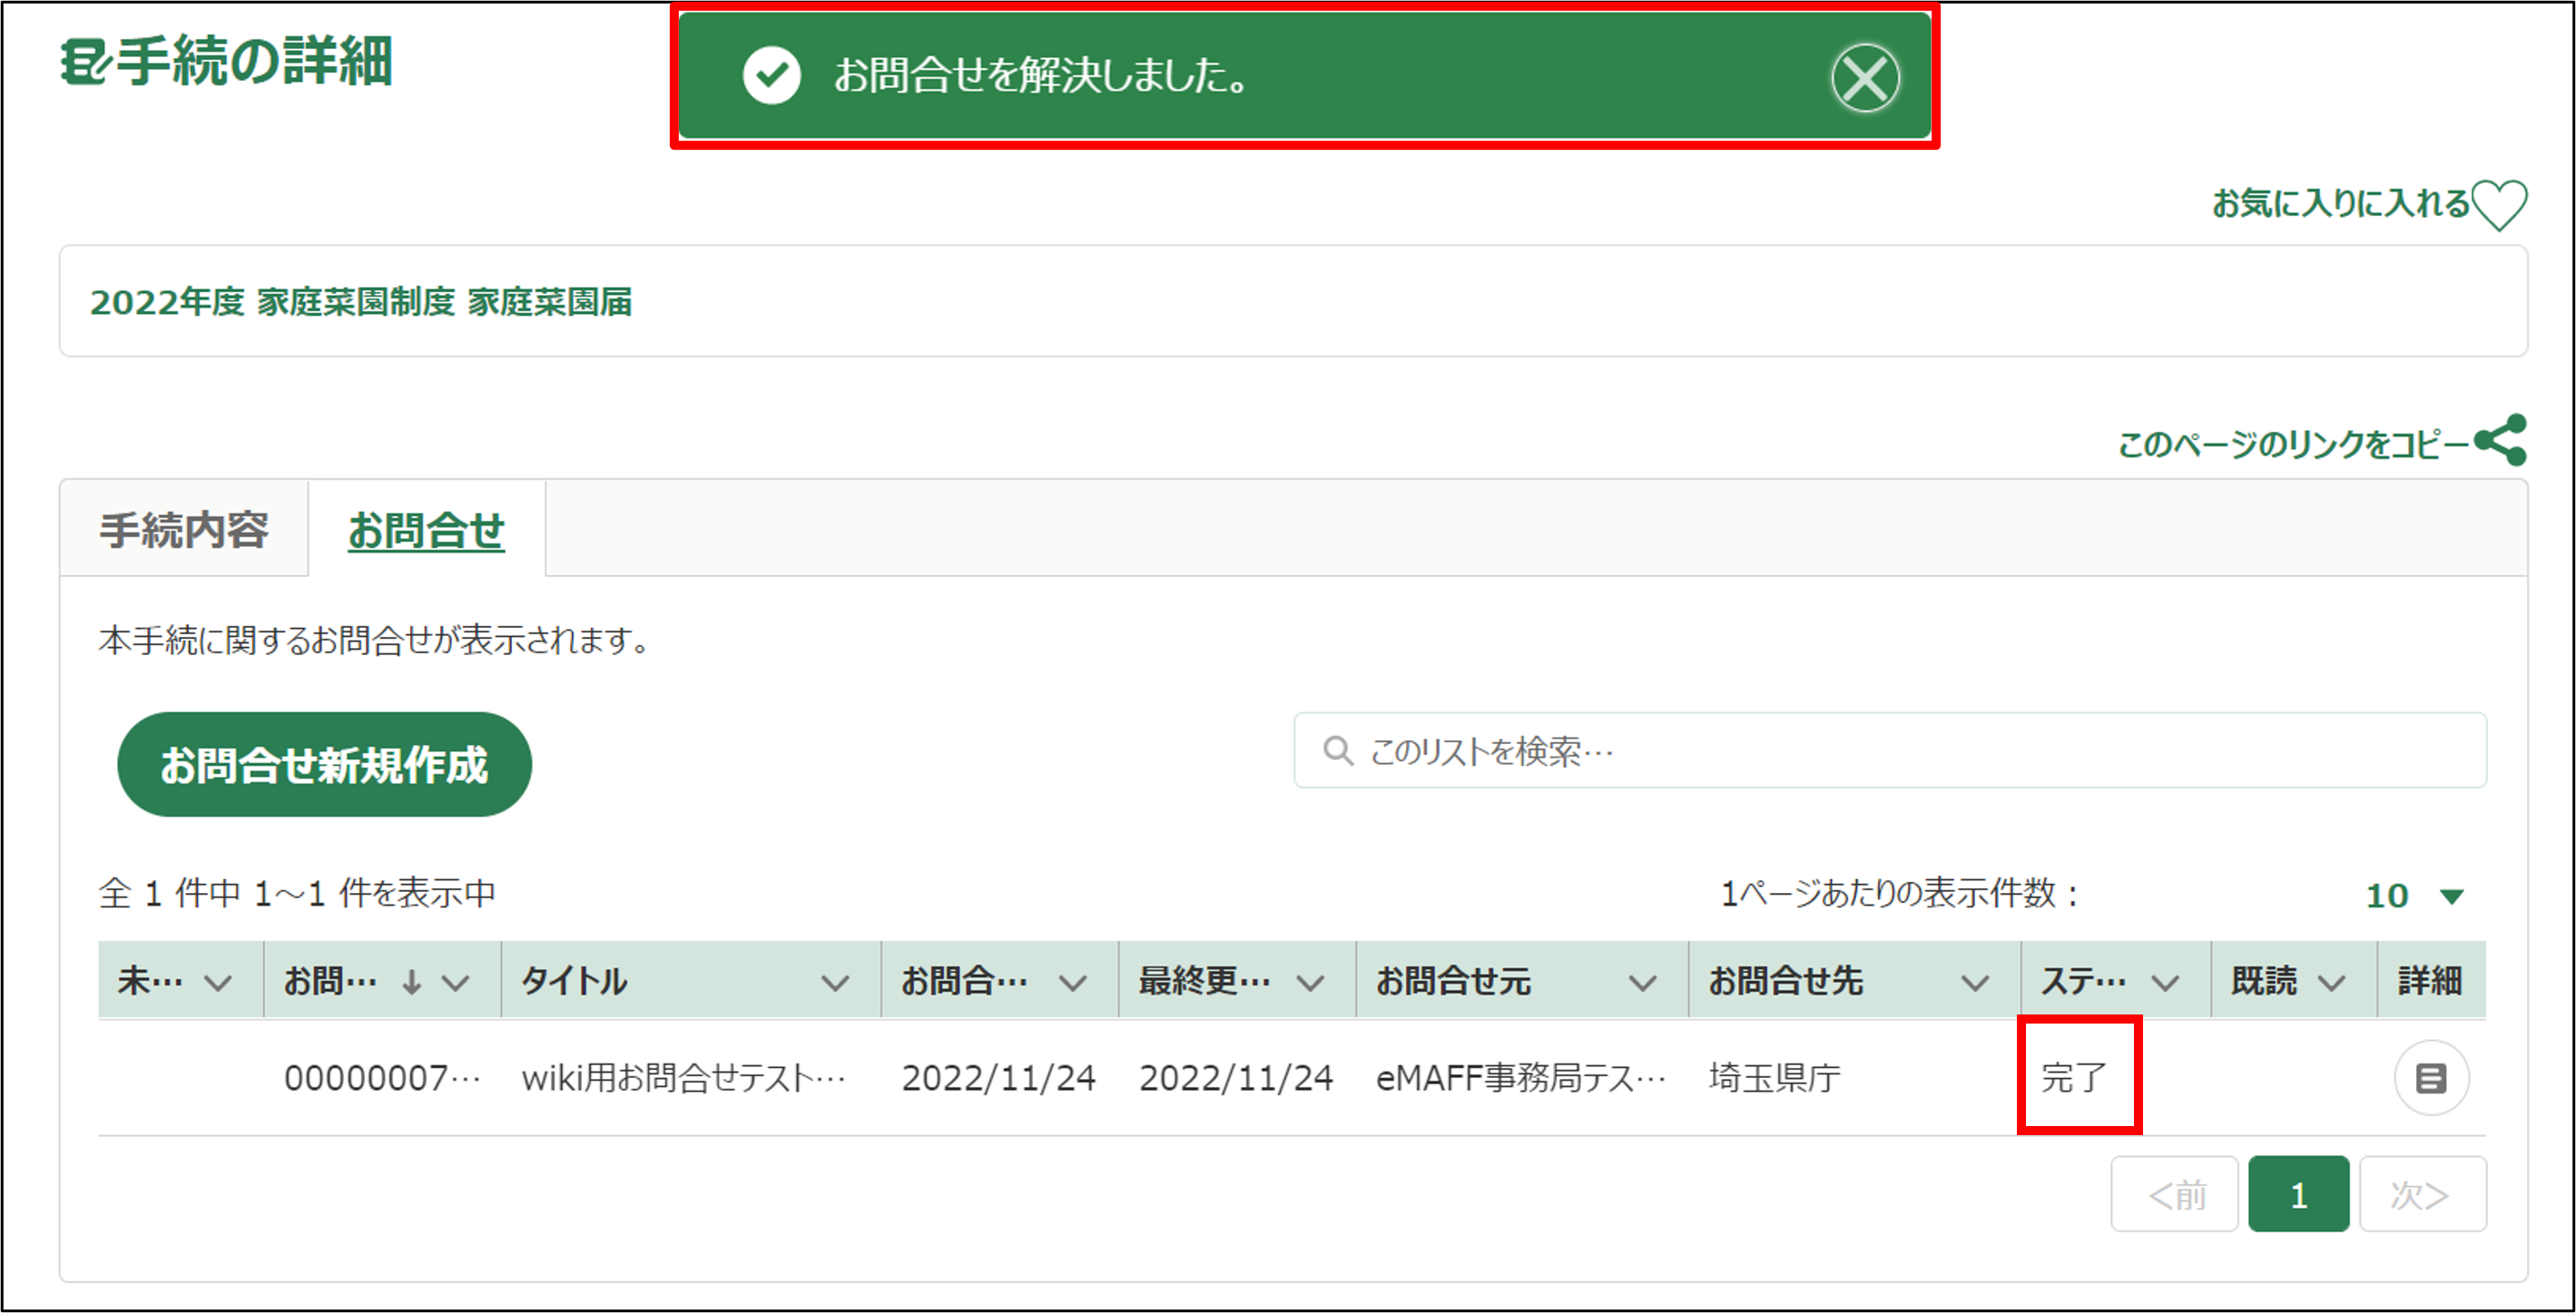Click the share link copy icon

point(2500,441)
